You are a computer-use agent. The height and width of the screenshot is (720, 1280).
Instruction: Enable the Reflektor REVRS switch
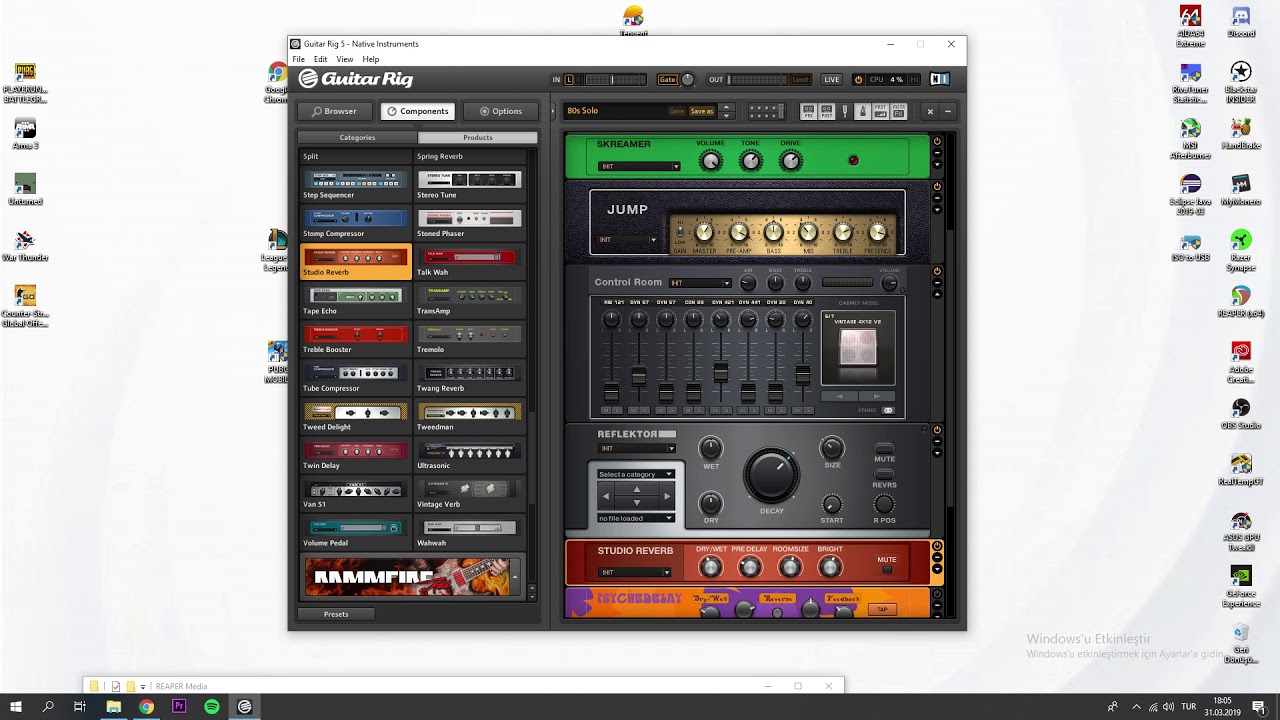(x=884, y=475)
